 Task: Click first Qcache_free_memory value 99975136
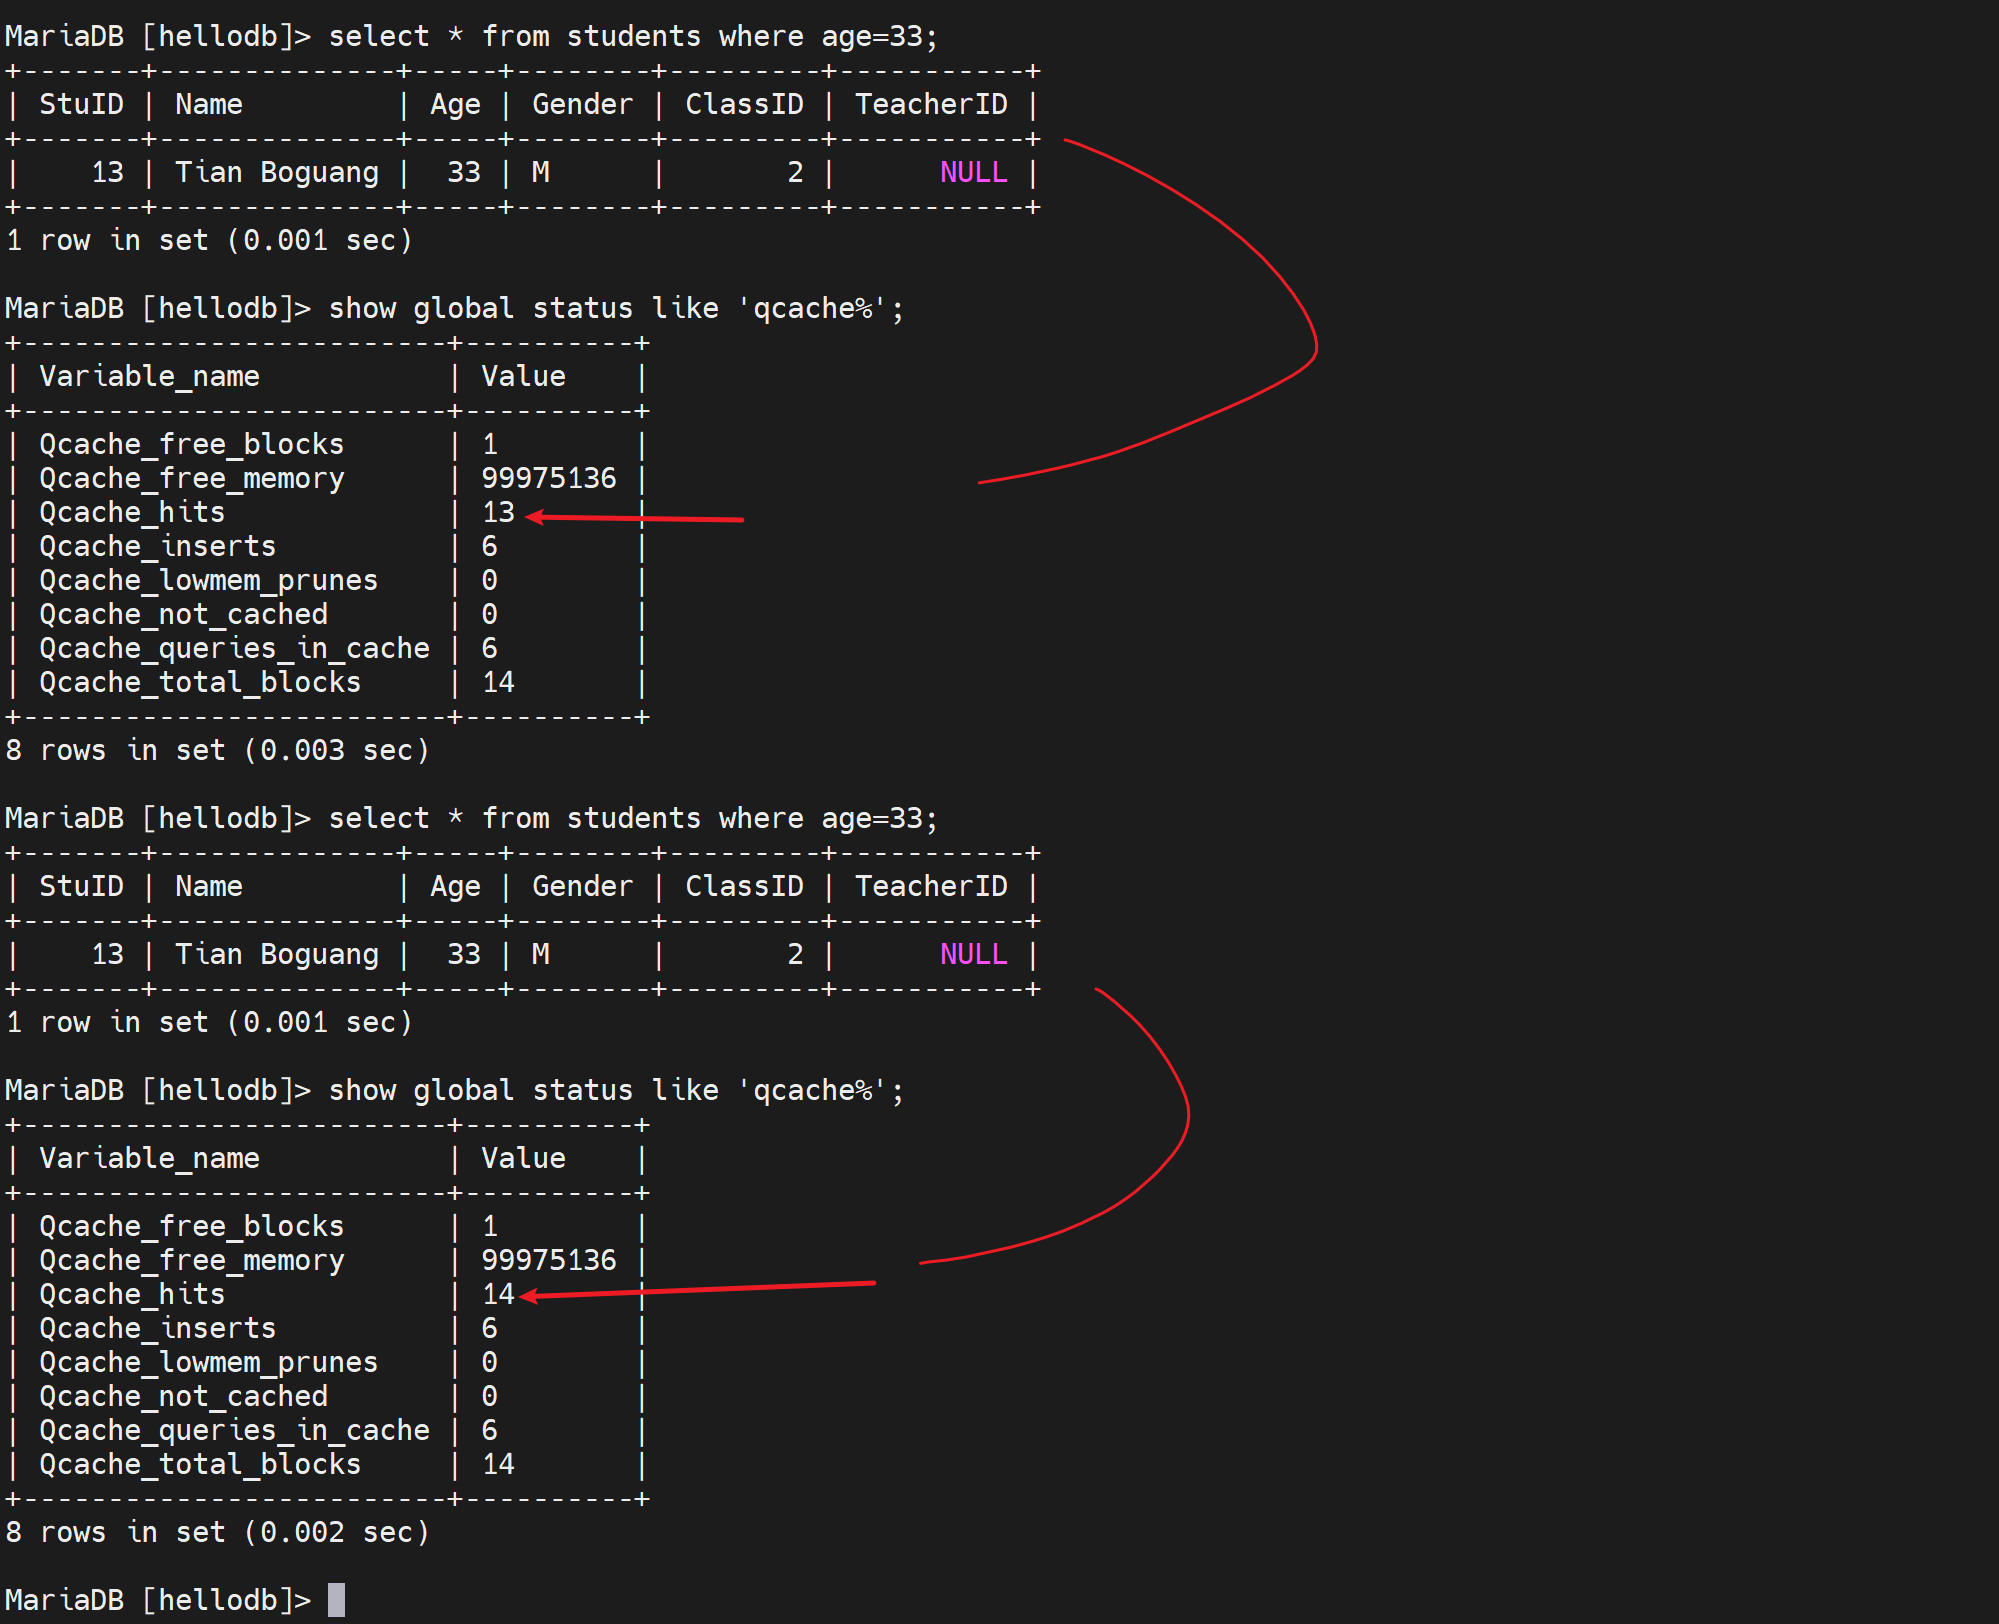tap(548, 478)
